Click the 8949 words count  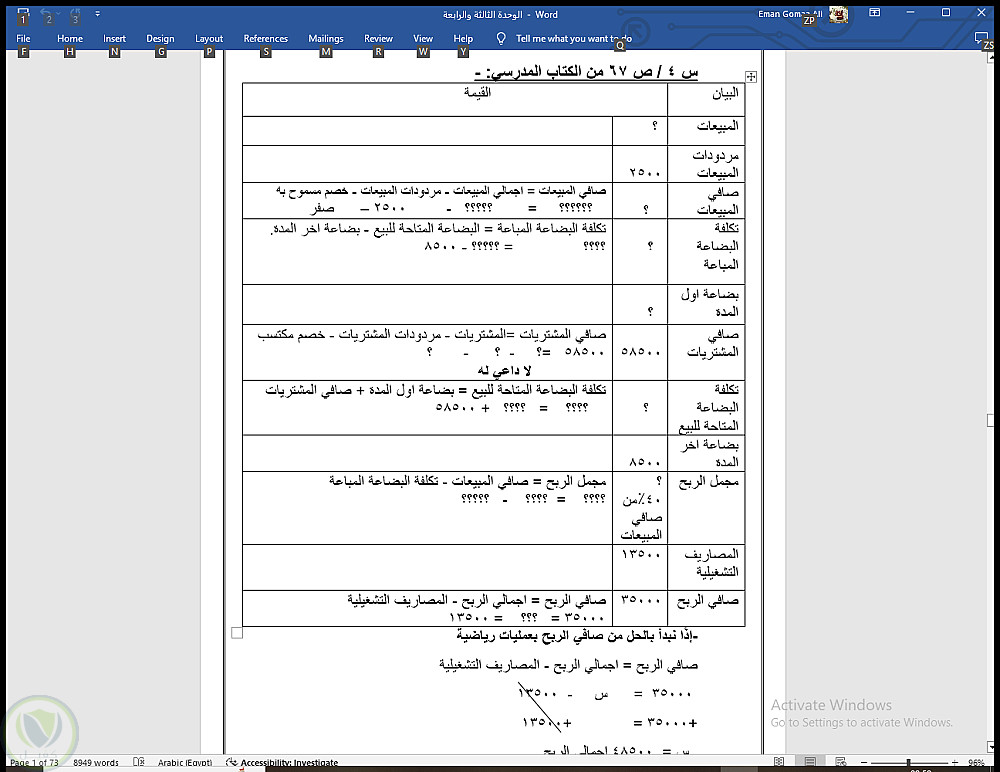point(96,762)
